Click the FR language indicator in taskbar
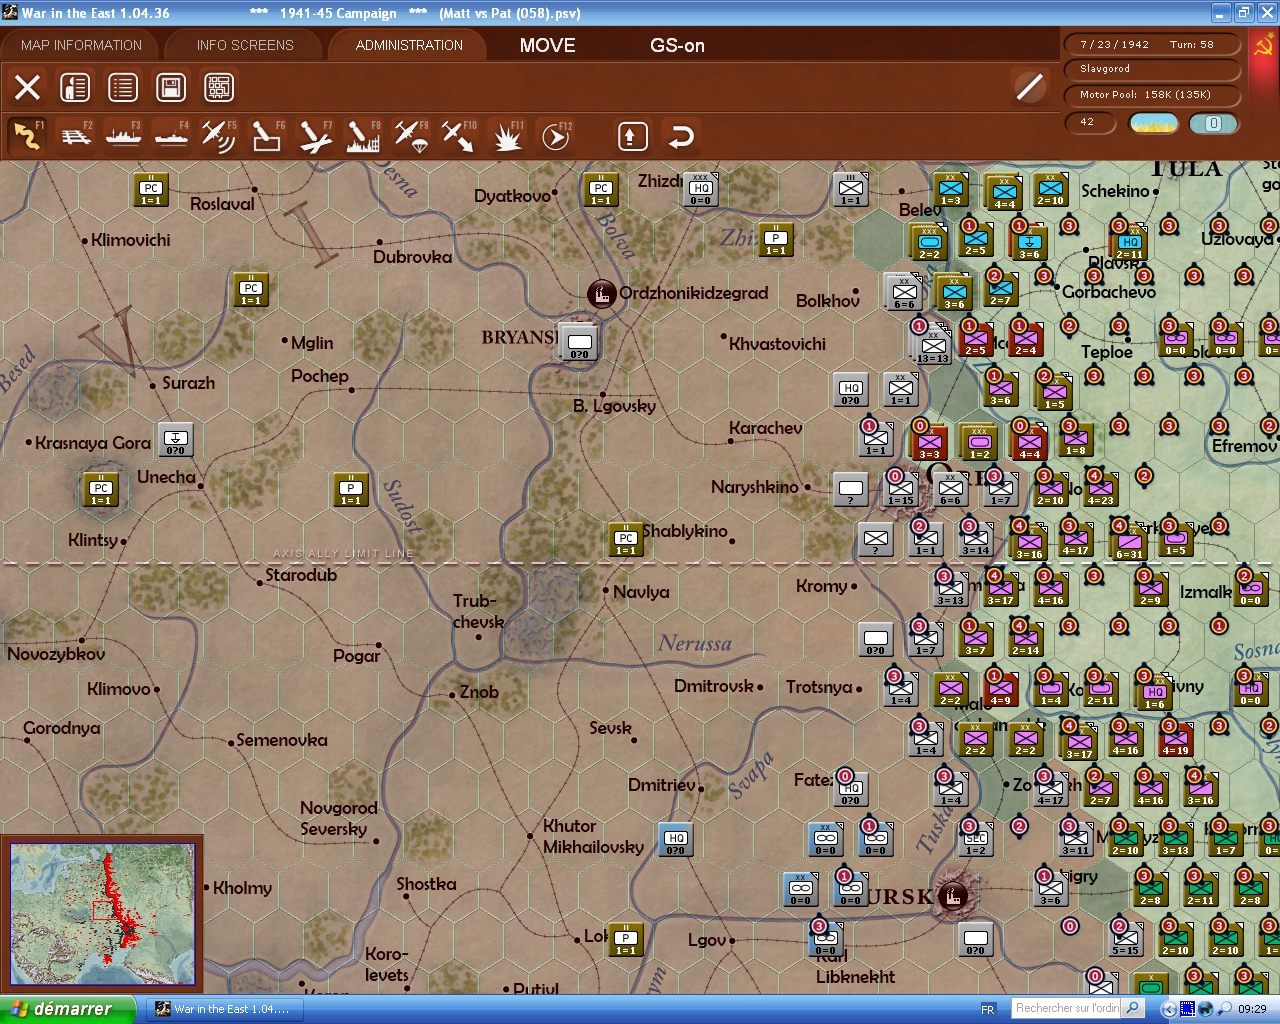 pyautogui.click(x=988, y=1010)
